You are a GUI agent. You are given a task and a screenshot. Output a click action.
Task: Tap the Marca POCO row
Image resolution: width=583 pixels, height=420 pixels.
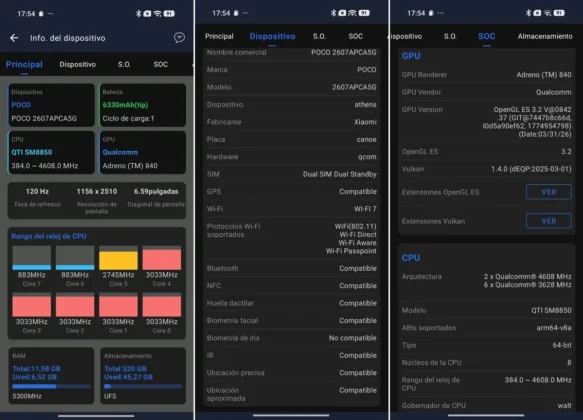point(292,70)
